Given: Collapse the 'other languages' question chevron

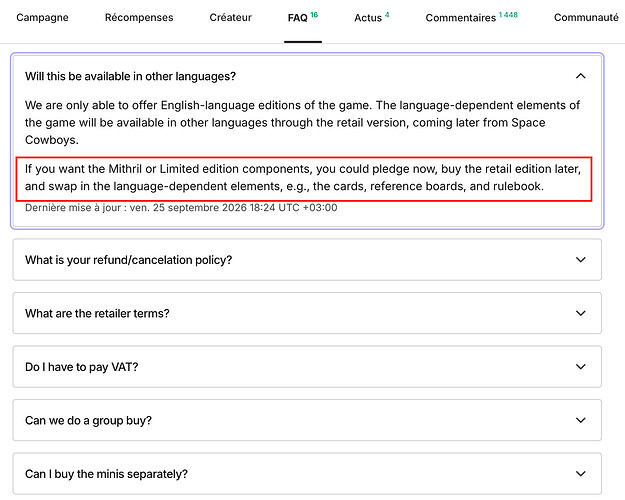Looking at the screenshot, I should click(x=581, y=76).
